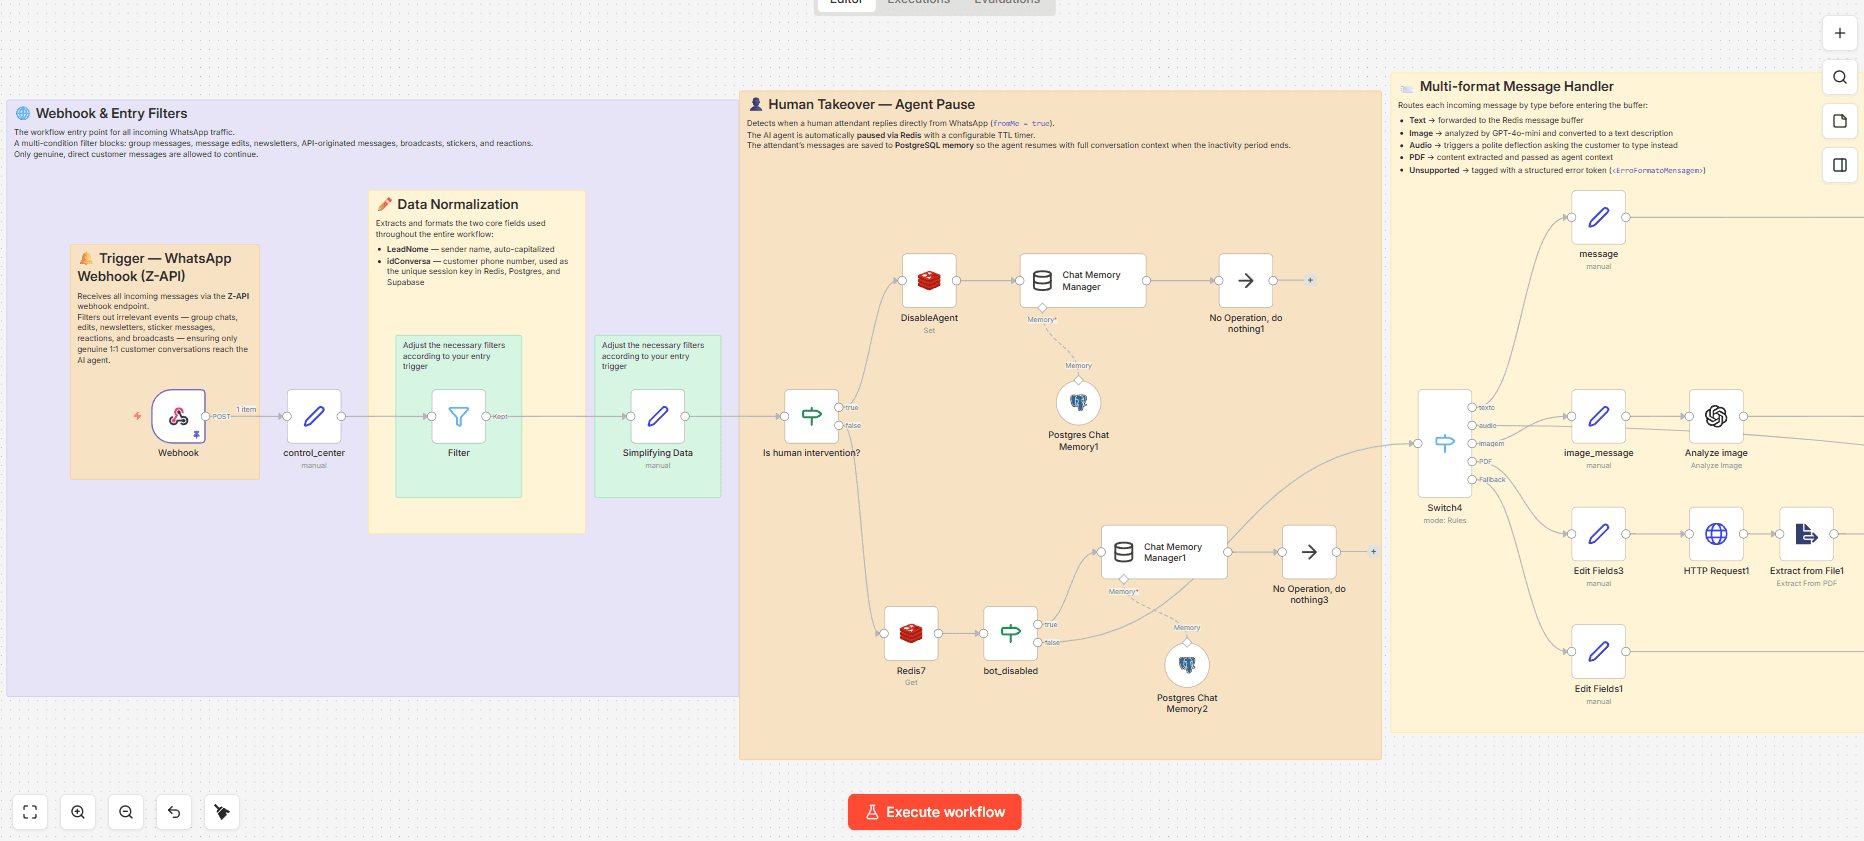The height and width of the screenshot is (841, 1864).
Task: Select Multi-format Message Handler heading
Action: click(x=1516, y=86)
